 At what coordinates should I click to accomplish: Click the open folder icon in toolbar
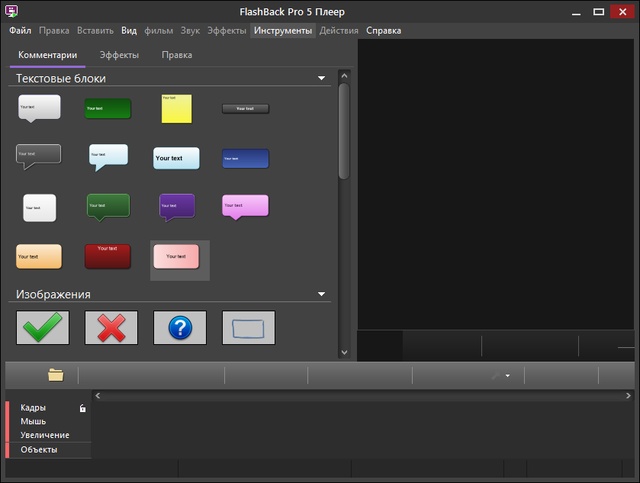56,375
